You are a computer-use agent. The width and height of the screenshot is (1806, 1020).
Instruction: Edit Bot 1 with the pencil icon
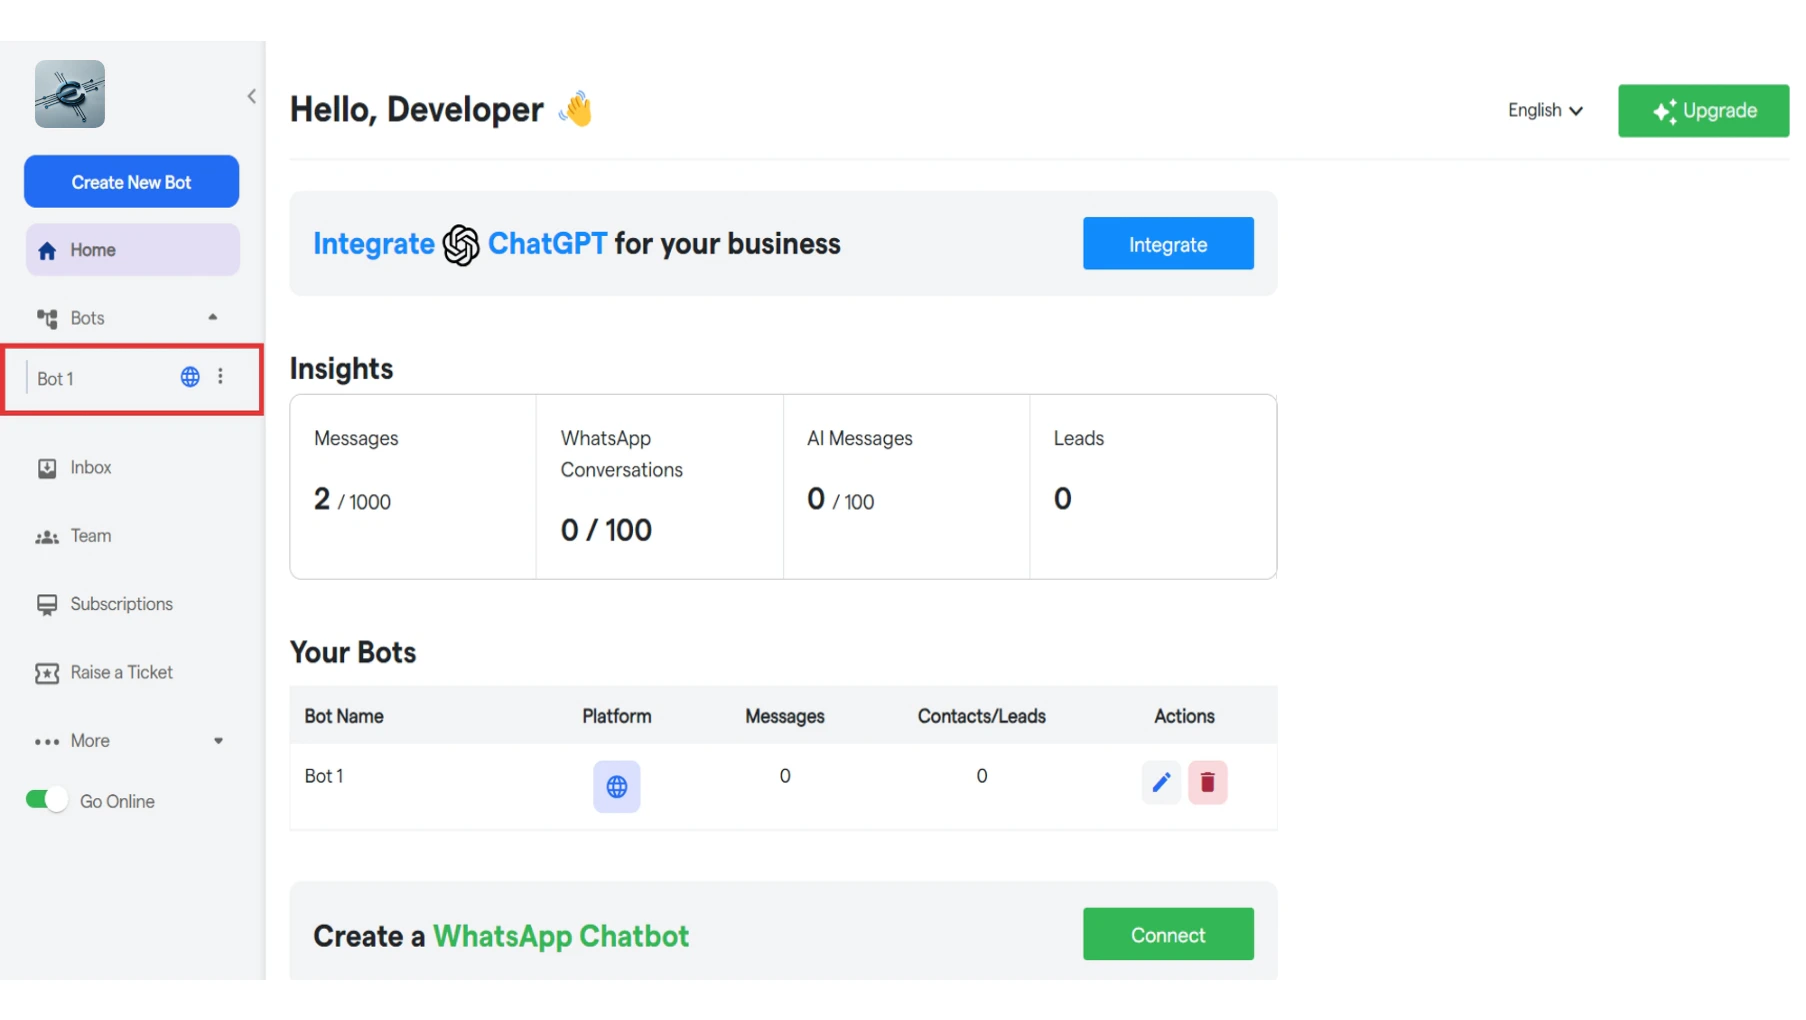1161,782
